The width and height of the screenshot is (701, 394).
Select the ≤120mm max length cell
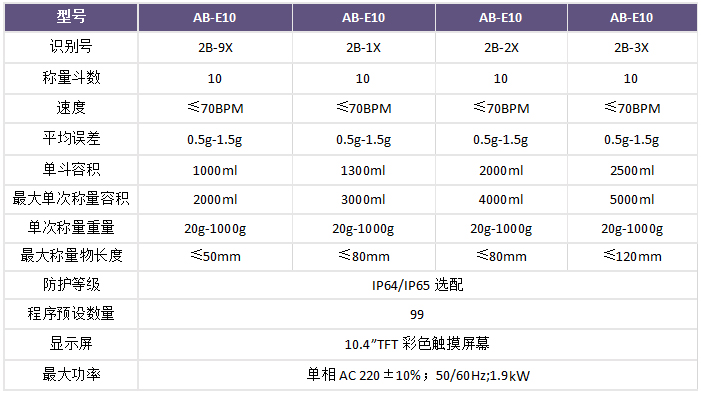[x=632, y=256]
